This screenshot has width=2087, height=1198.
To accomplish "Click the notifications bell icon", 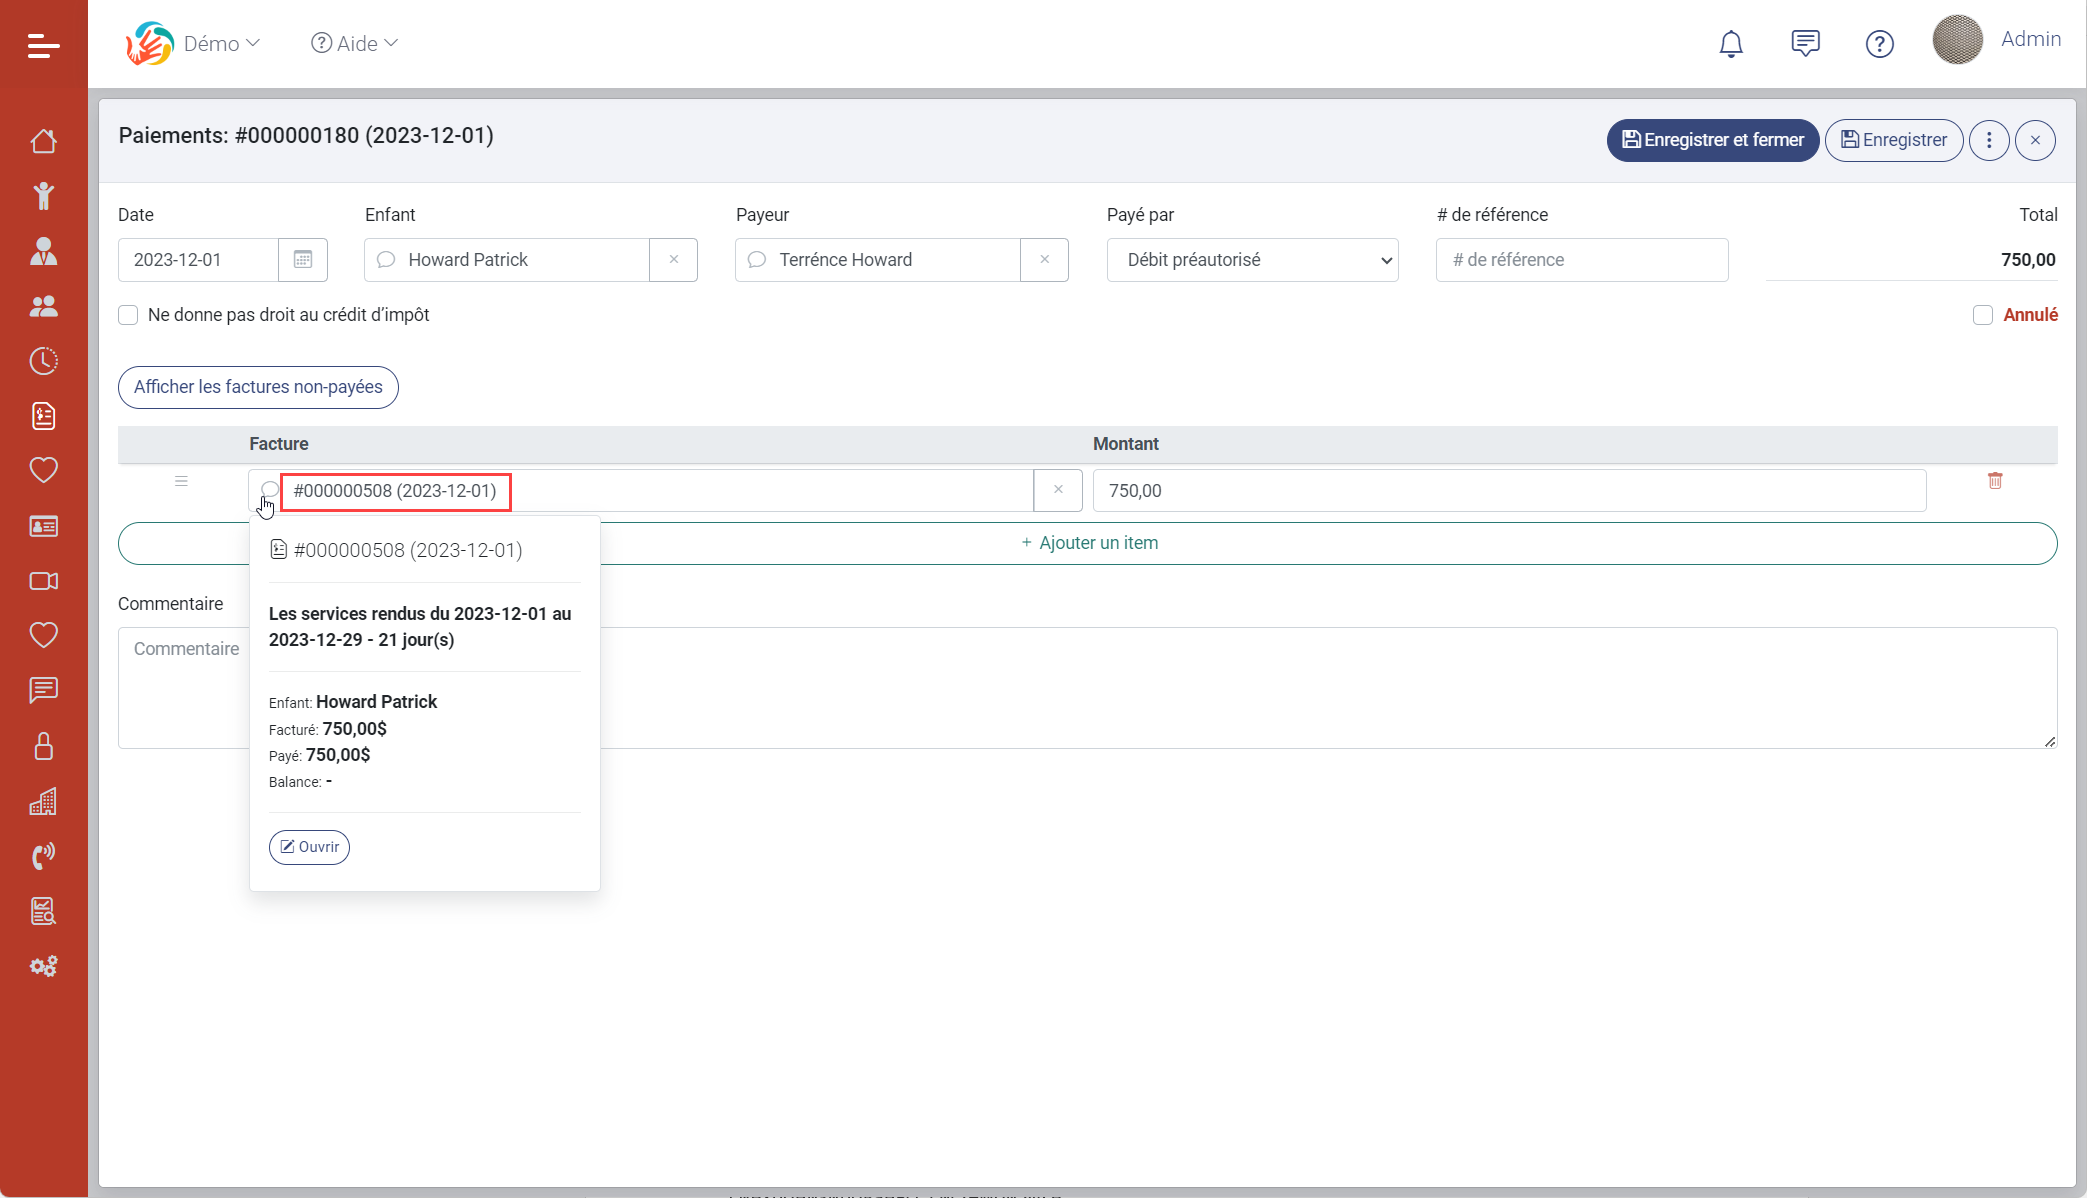I will point(1730,44).
